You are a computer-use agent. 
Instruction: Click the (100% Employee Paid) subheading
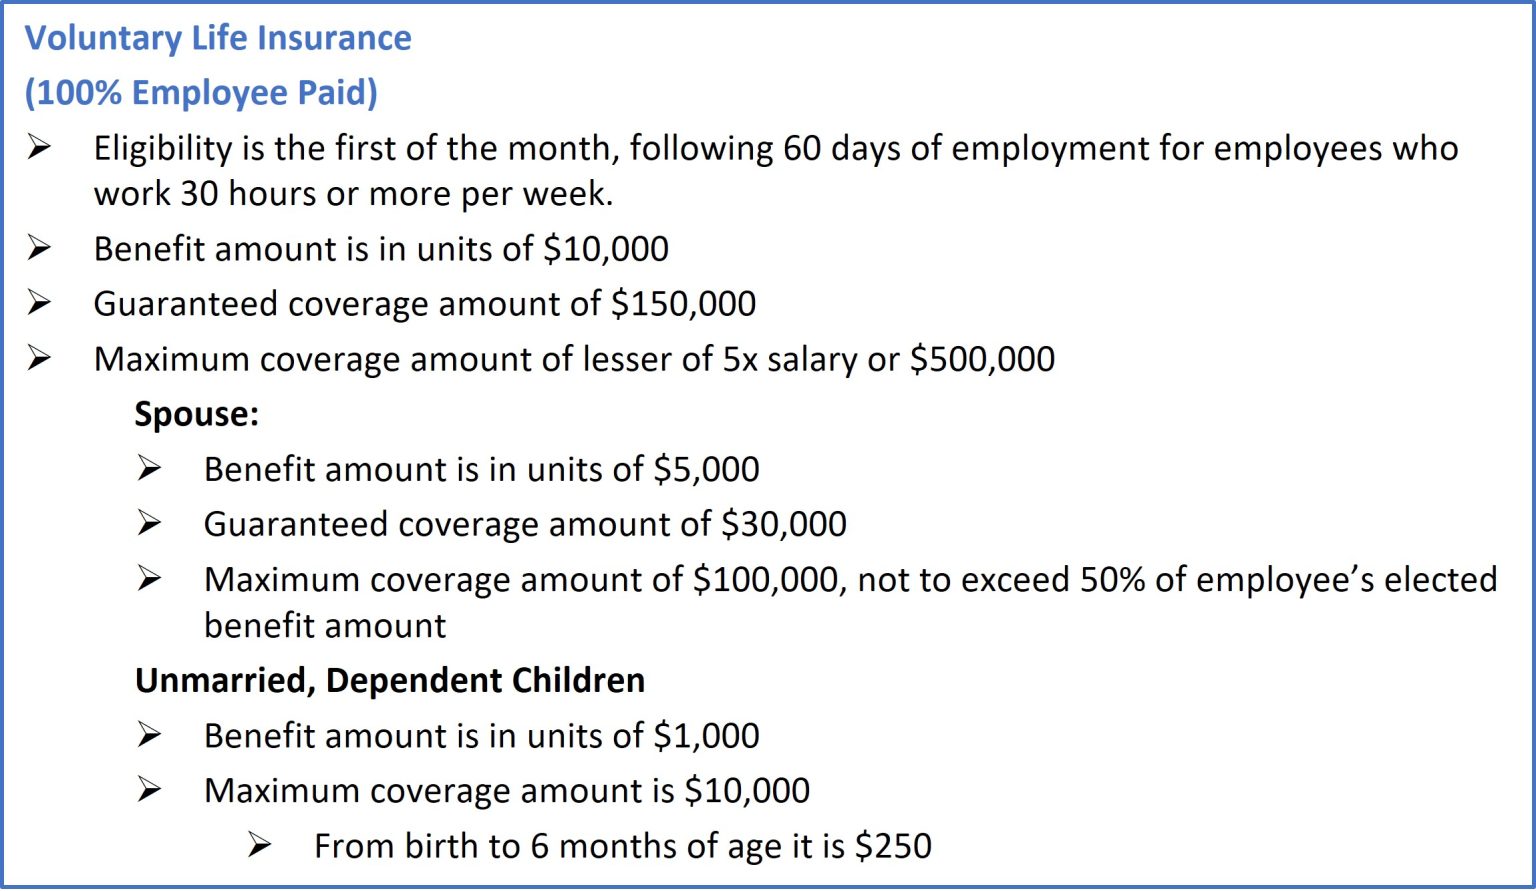coord(201,93)
